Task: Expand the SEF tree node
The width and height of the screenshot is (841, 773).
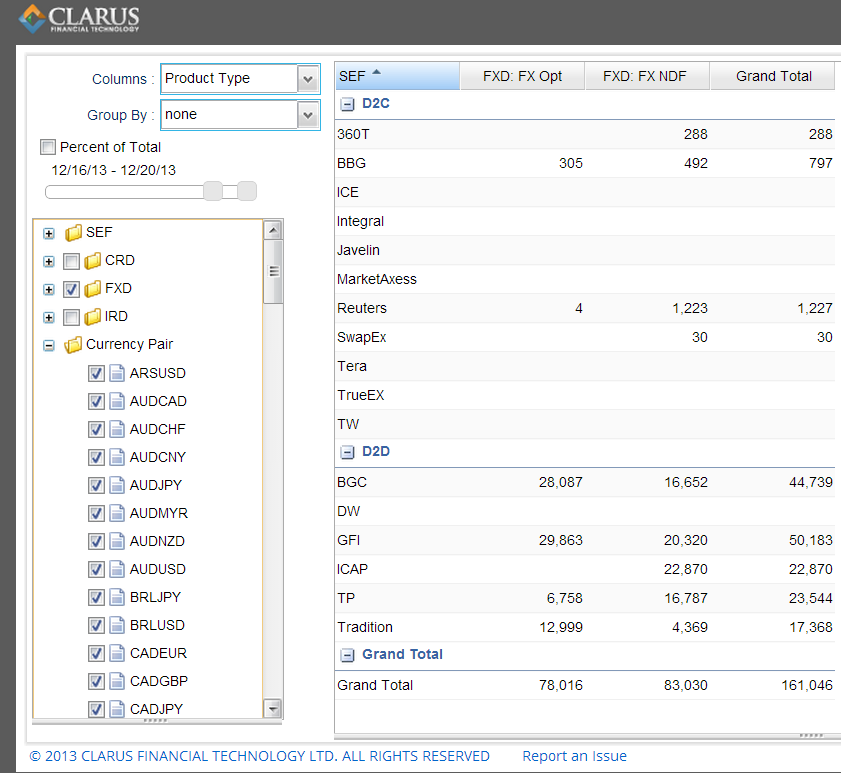Action: [49, 233]
